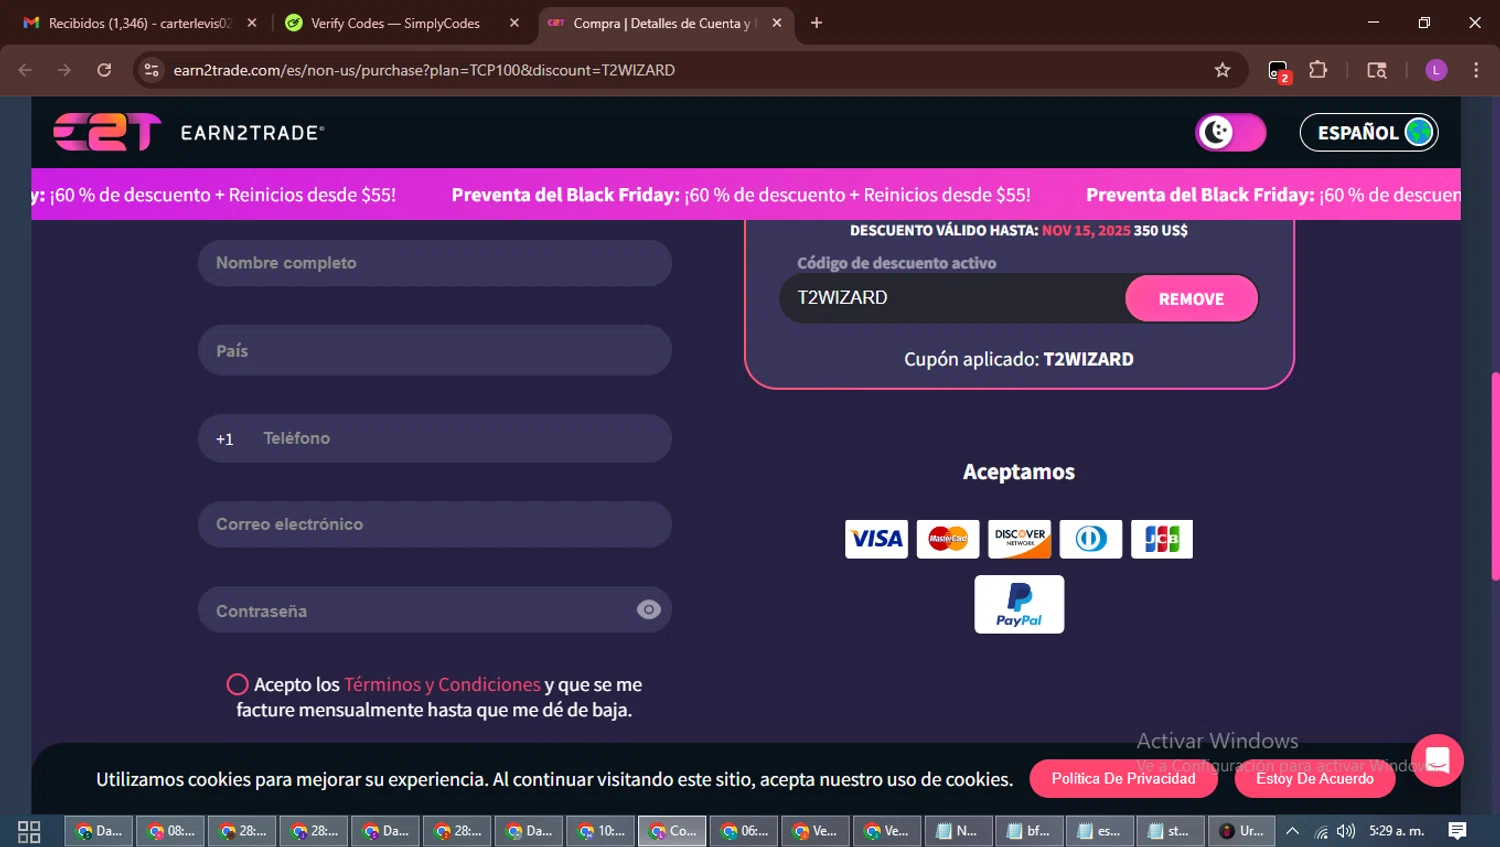The width and height of the screenshot is (1500, 847).
Task: Click Política De Privacidad button
Action: click(x=1123, y=779)
